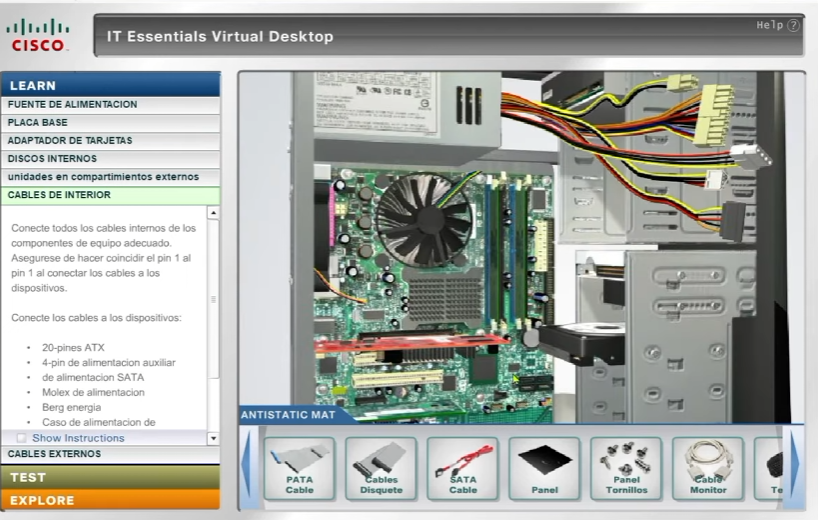Image resolution: width=818 pixels, height=520 pixels.
Task: Click the Molex de alimentacion list item
Action: [93, 392]
